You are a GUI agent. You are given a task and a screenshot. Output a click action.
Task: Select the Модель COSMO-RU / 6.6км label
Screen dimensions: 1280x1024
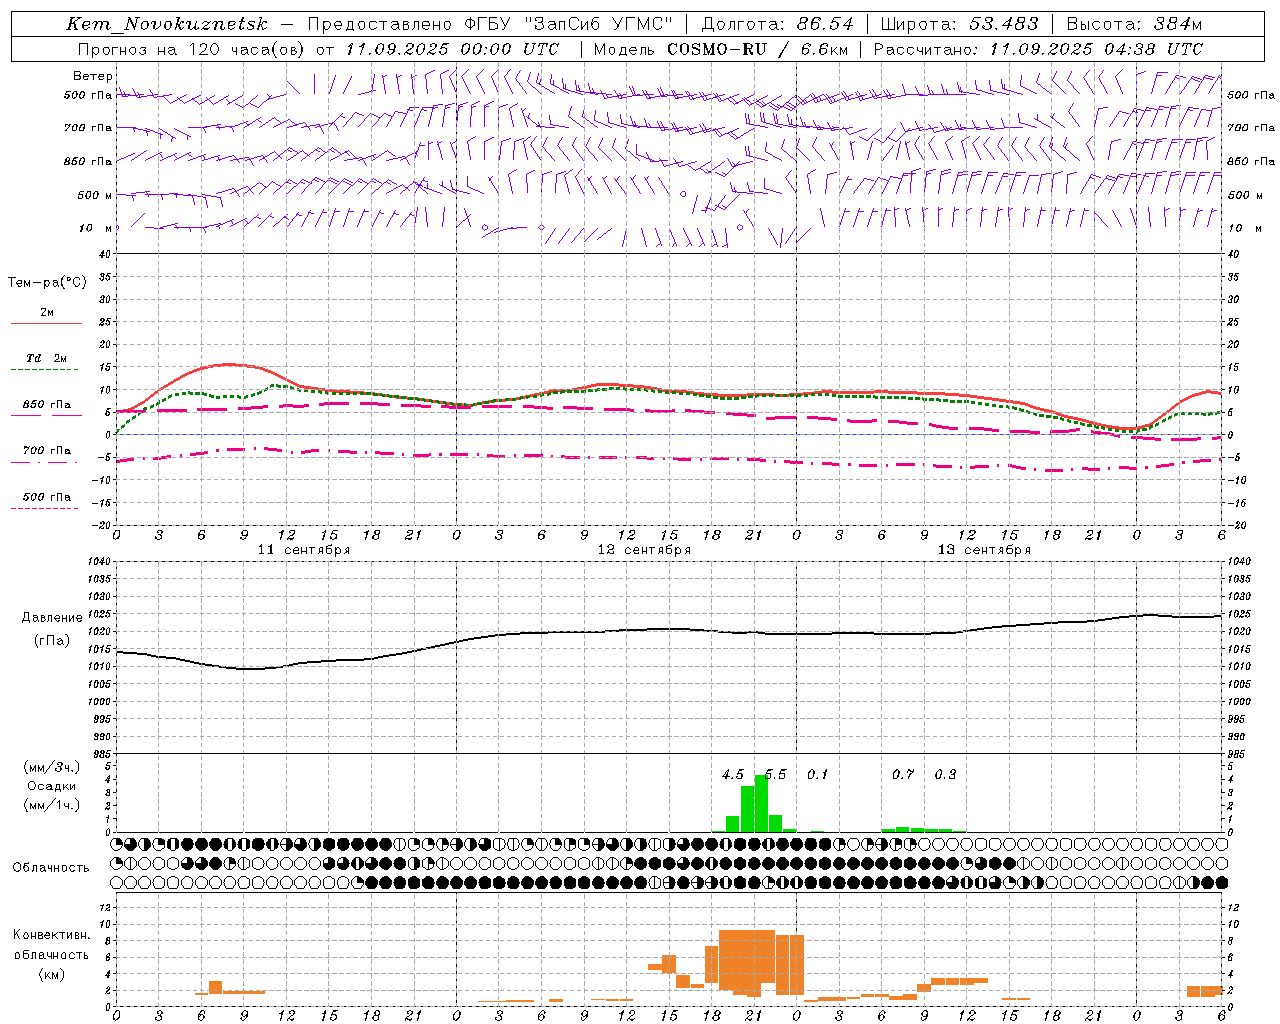[x=720, y=49]
